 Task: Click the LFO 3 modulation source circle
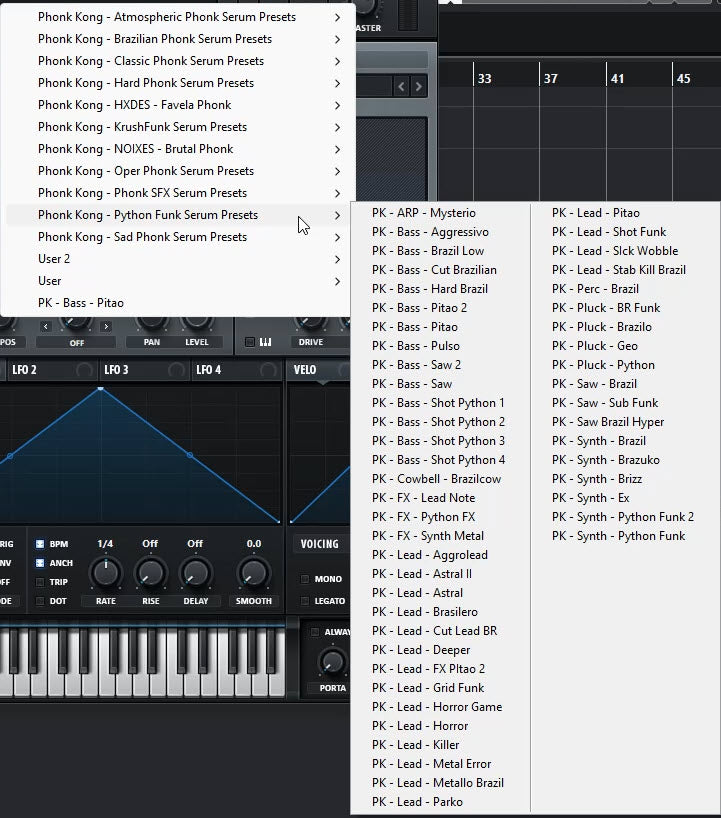[x=176, y=370]
